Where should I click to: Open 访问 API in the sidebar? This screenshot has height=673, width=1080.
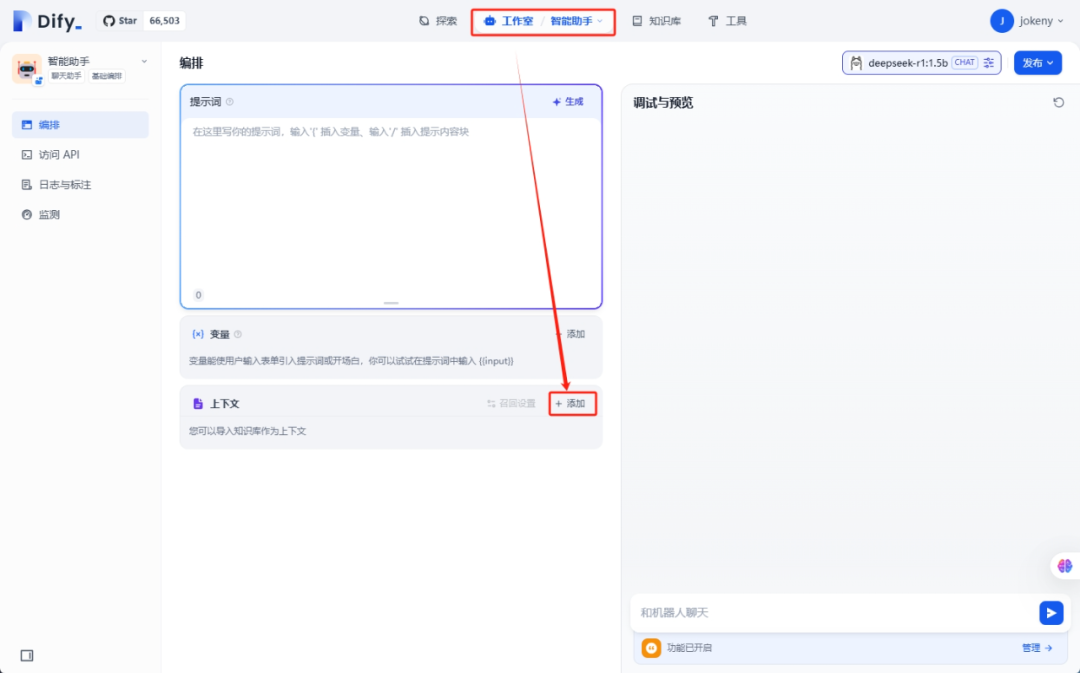click(80, 155)
